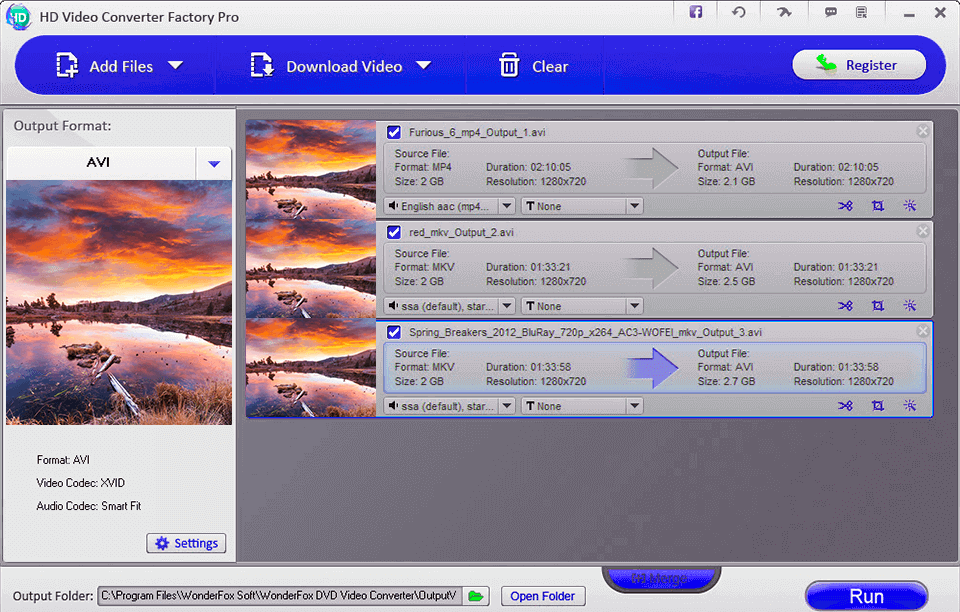Uncheck the Furious_6_mp4_Output_1.avi selection box
The image size is (960, 612).
click(393, 131)
